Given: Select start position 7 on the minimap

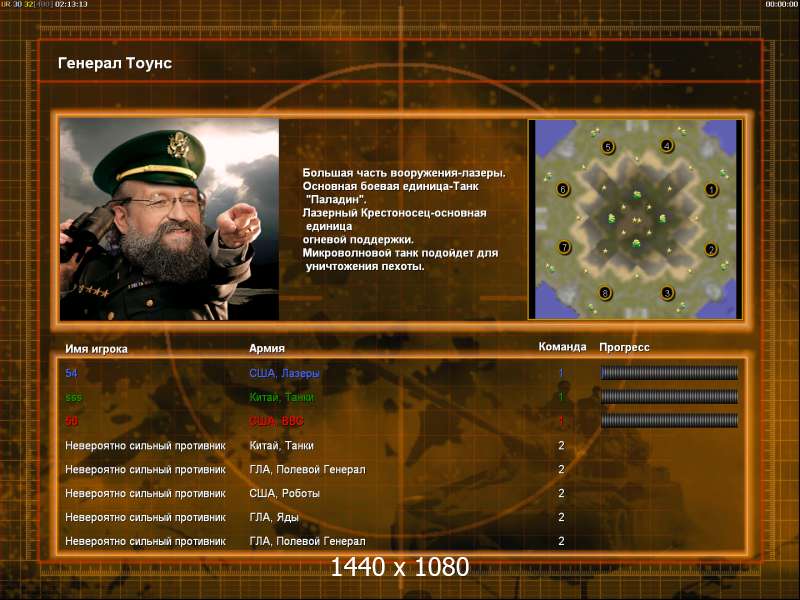Looking at the screenshot, I should [x=564, y=247].
